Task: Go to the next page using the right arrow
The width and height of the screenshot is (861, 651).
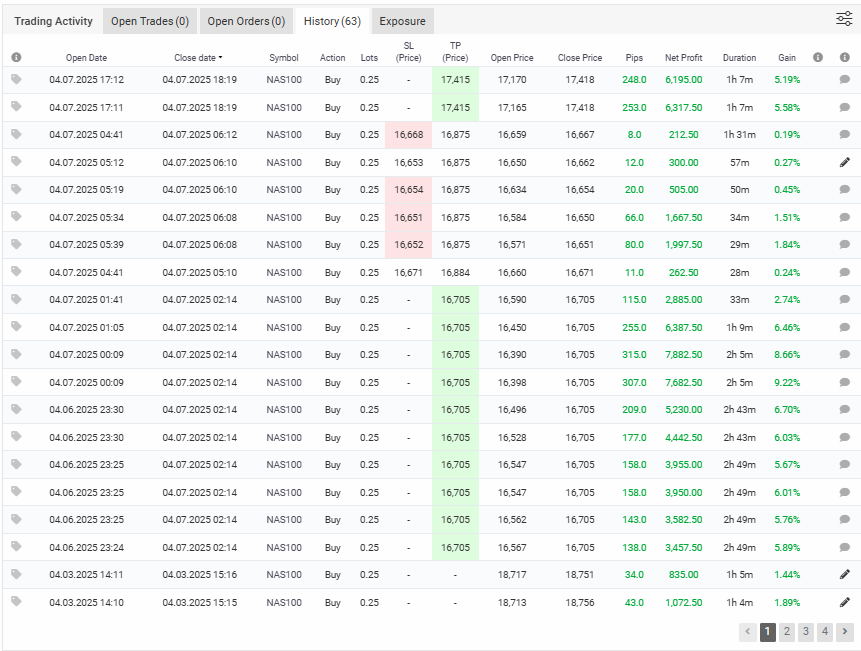Action: (x=845, y=631)
